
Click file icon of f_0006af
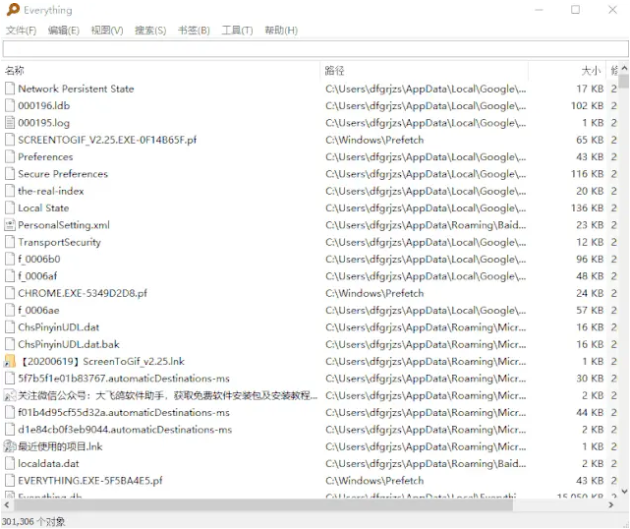(x=10, y=276)
